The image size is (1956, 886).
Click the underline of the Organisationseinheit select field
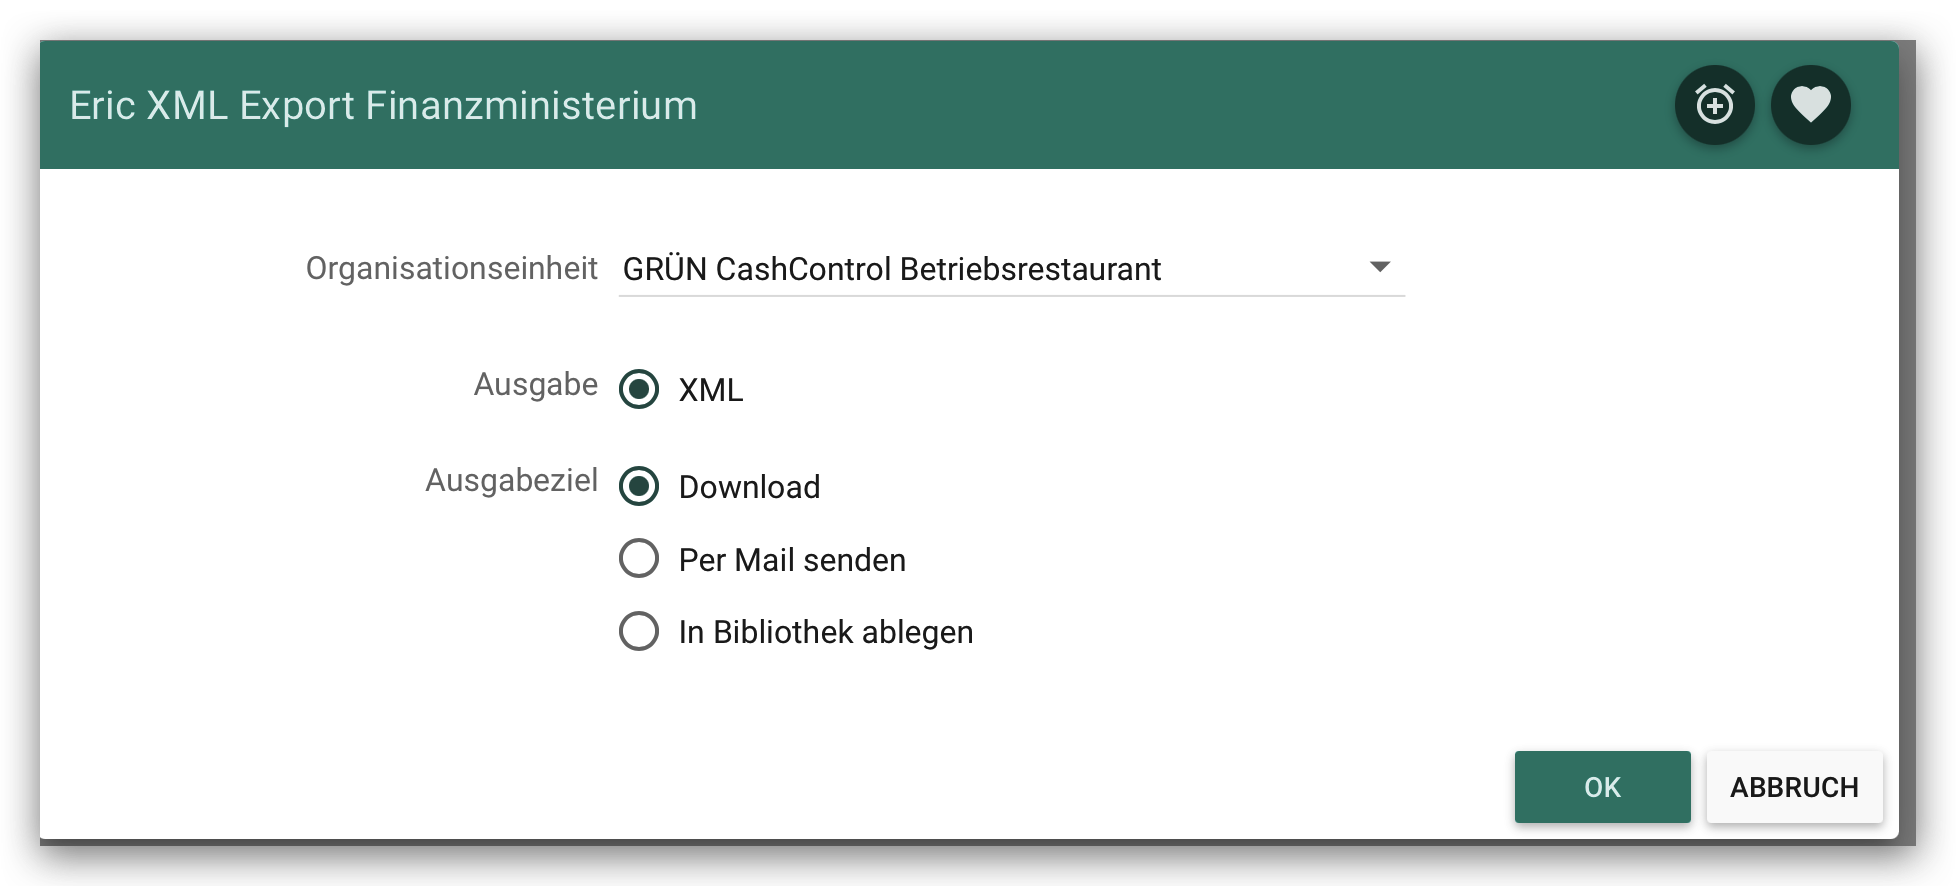[1011, 296]
